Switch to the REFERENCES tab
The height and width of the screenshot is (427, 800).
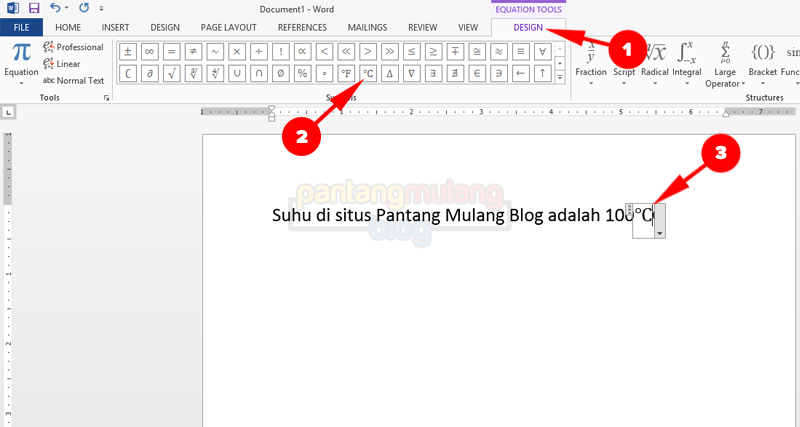click(302, 28)
